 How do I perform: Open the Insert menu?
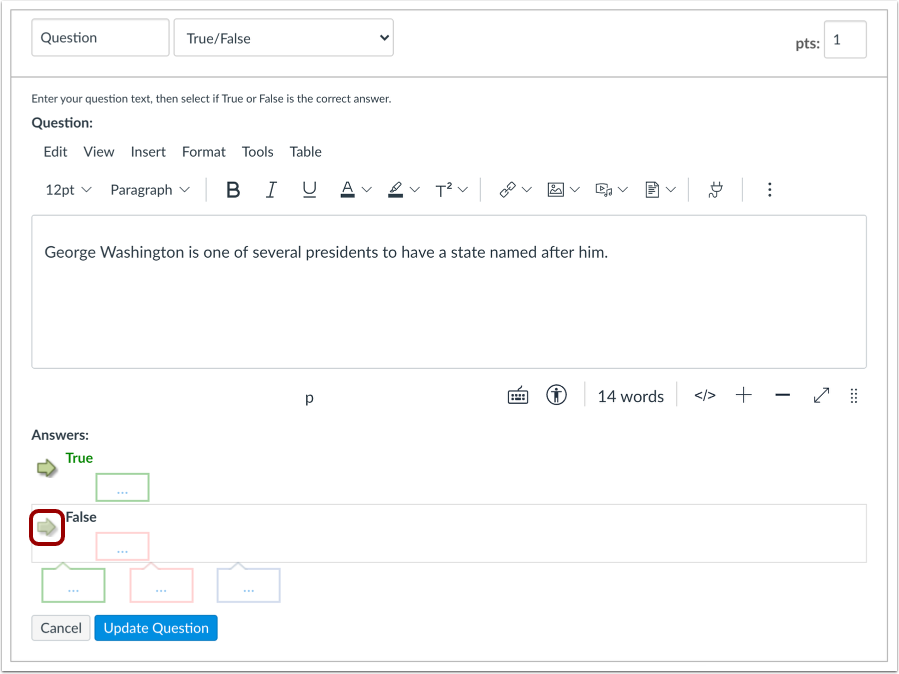[x=148, y=152]
